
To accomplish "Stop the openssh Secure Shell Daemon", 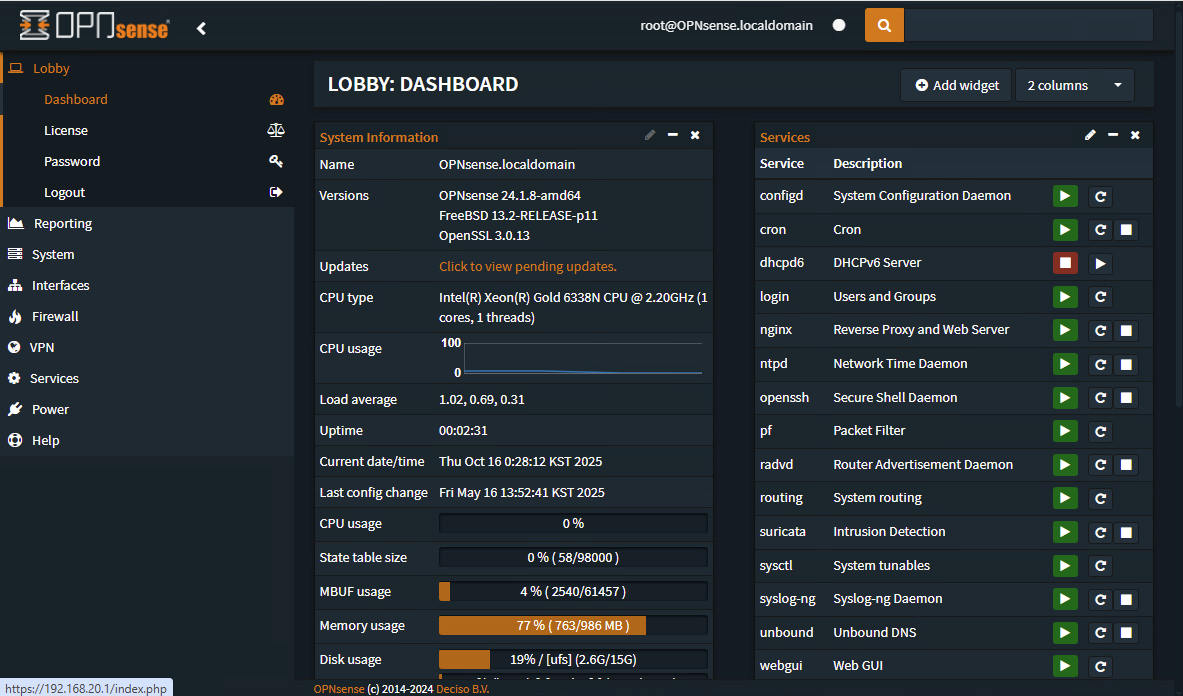I will coord(1126,397).
